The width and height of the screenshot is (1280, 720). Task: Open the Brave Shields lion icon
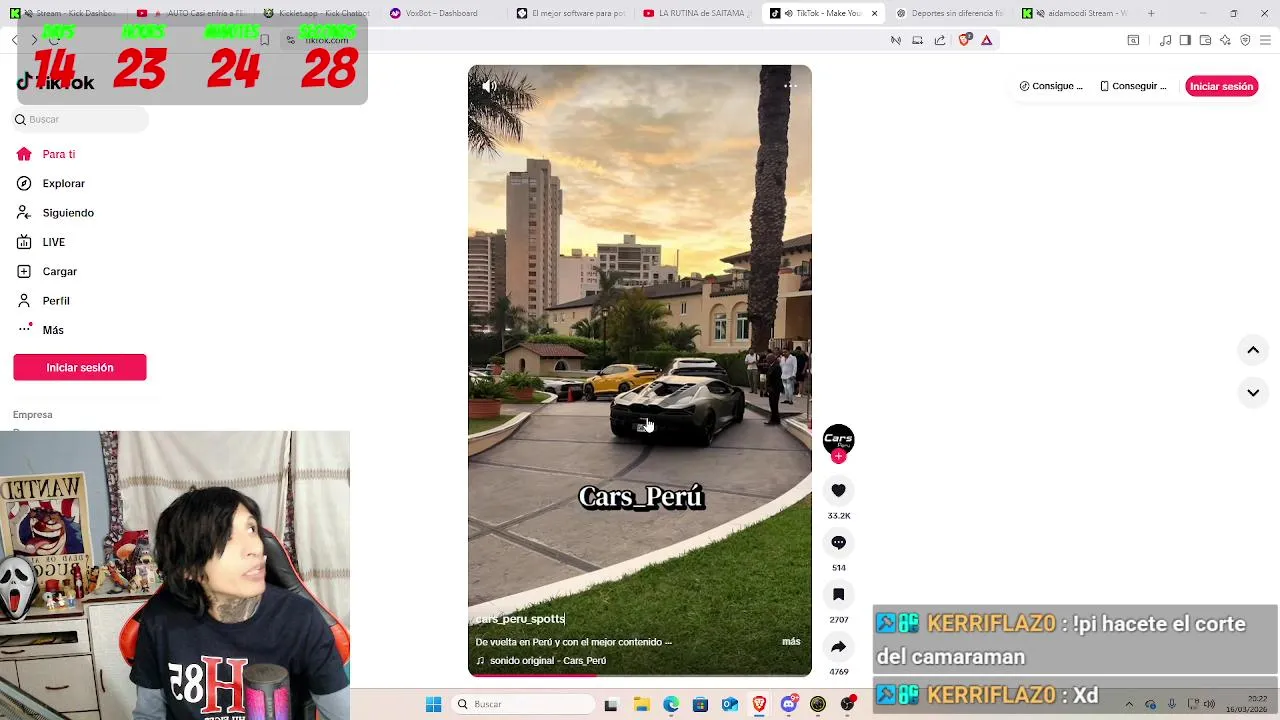tap(965, 40)
